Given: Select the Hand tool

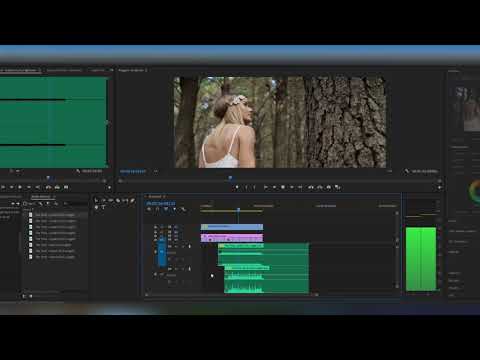Looking at the screenshot, I should [x=96, y=207].
